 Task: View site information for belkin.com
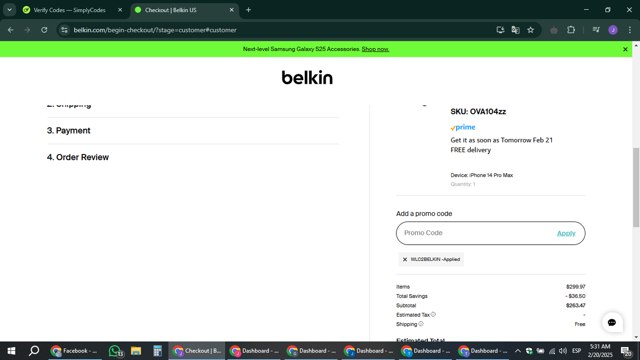point(64,30)
